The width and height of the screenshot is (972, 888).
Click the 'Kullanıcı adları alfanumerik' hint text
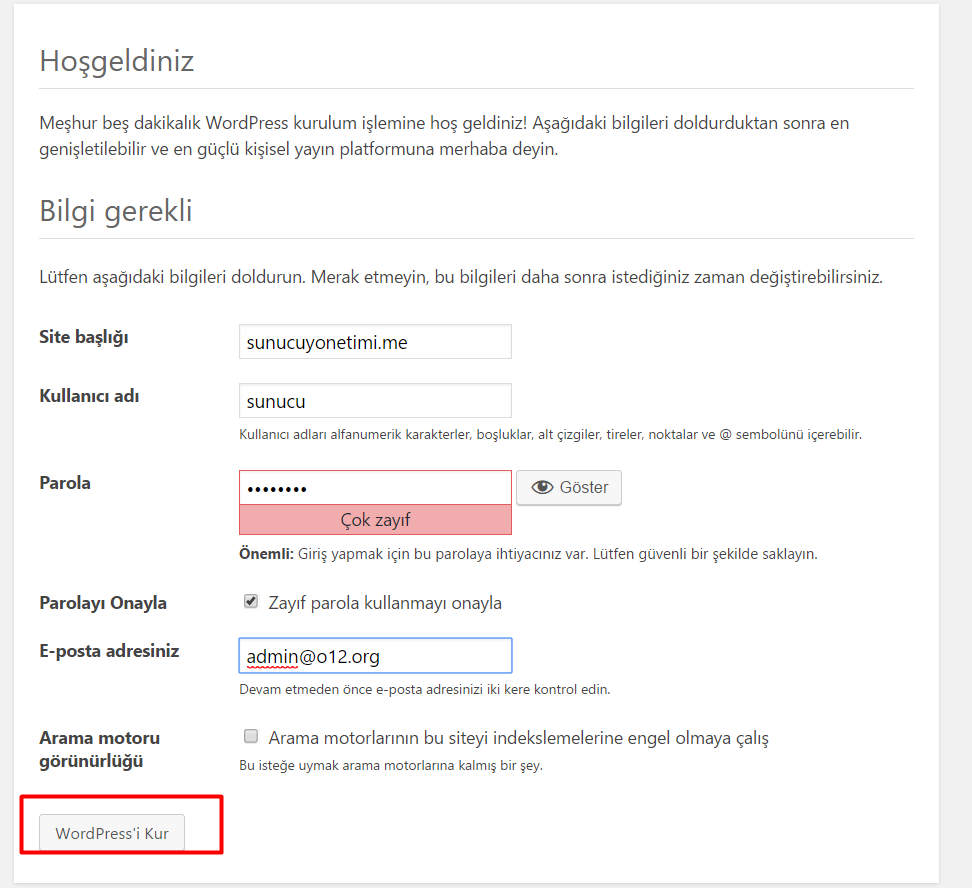[x=550, y=435]
